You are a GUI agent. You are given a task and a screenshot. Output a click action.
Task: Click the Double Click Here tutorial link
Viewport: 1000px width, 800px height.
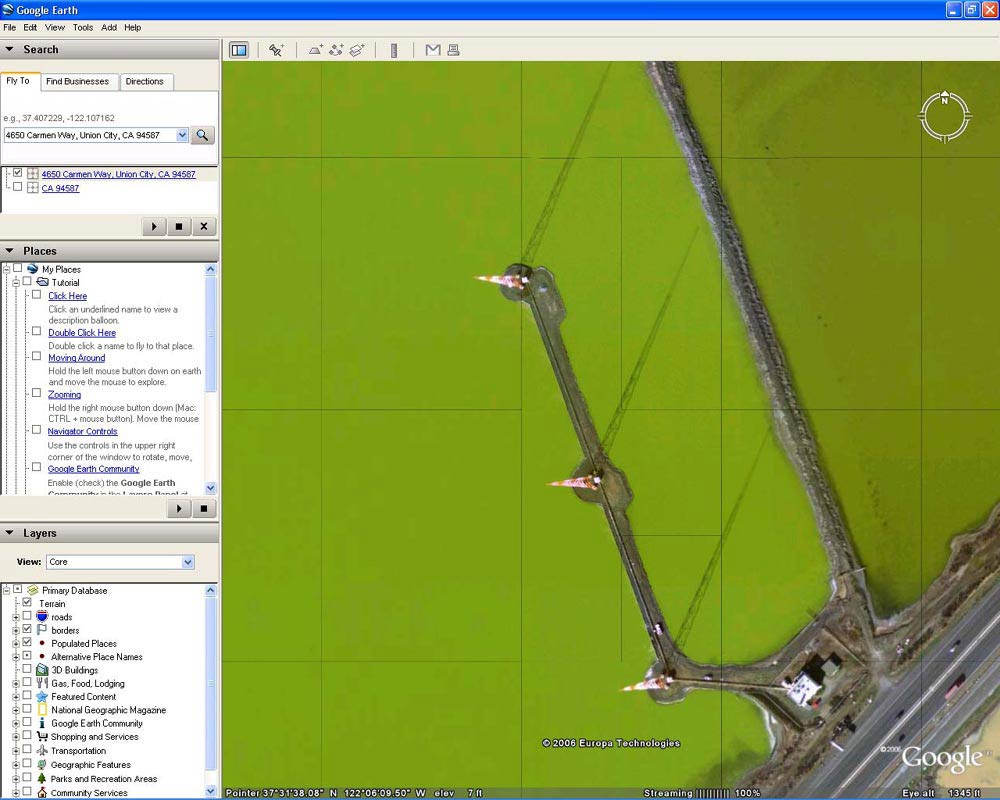(82, 333)
